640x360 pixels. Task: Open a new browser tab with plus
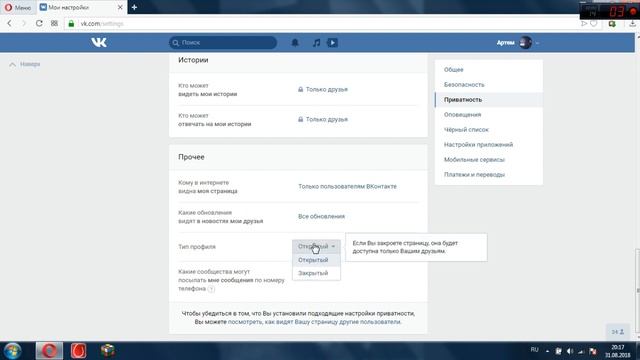coord(134,7)
